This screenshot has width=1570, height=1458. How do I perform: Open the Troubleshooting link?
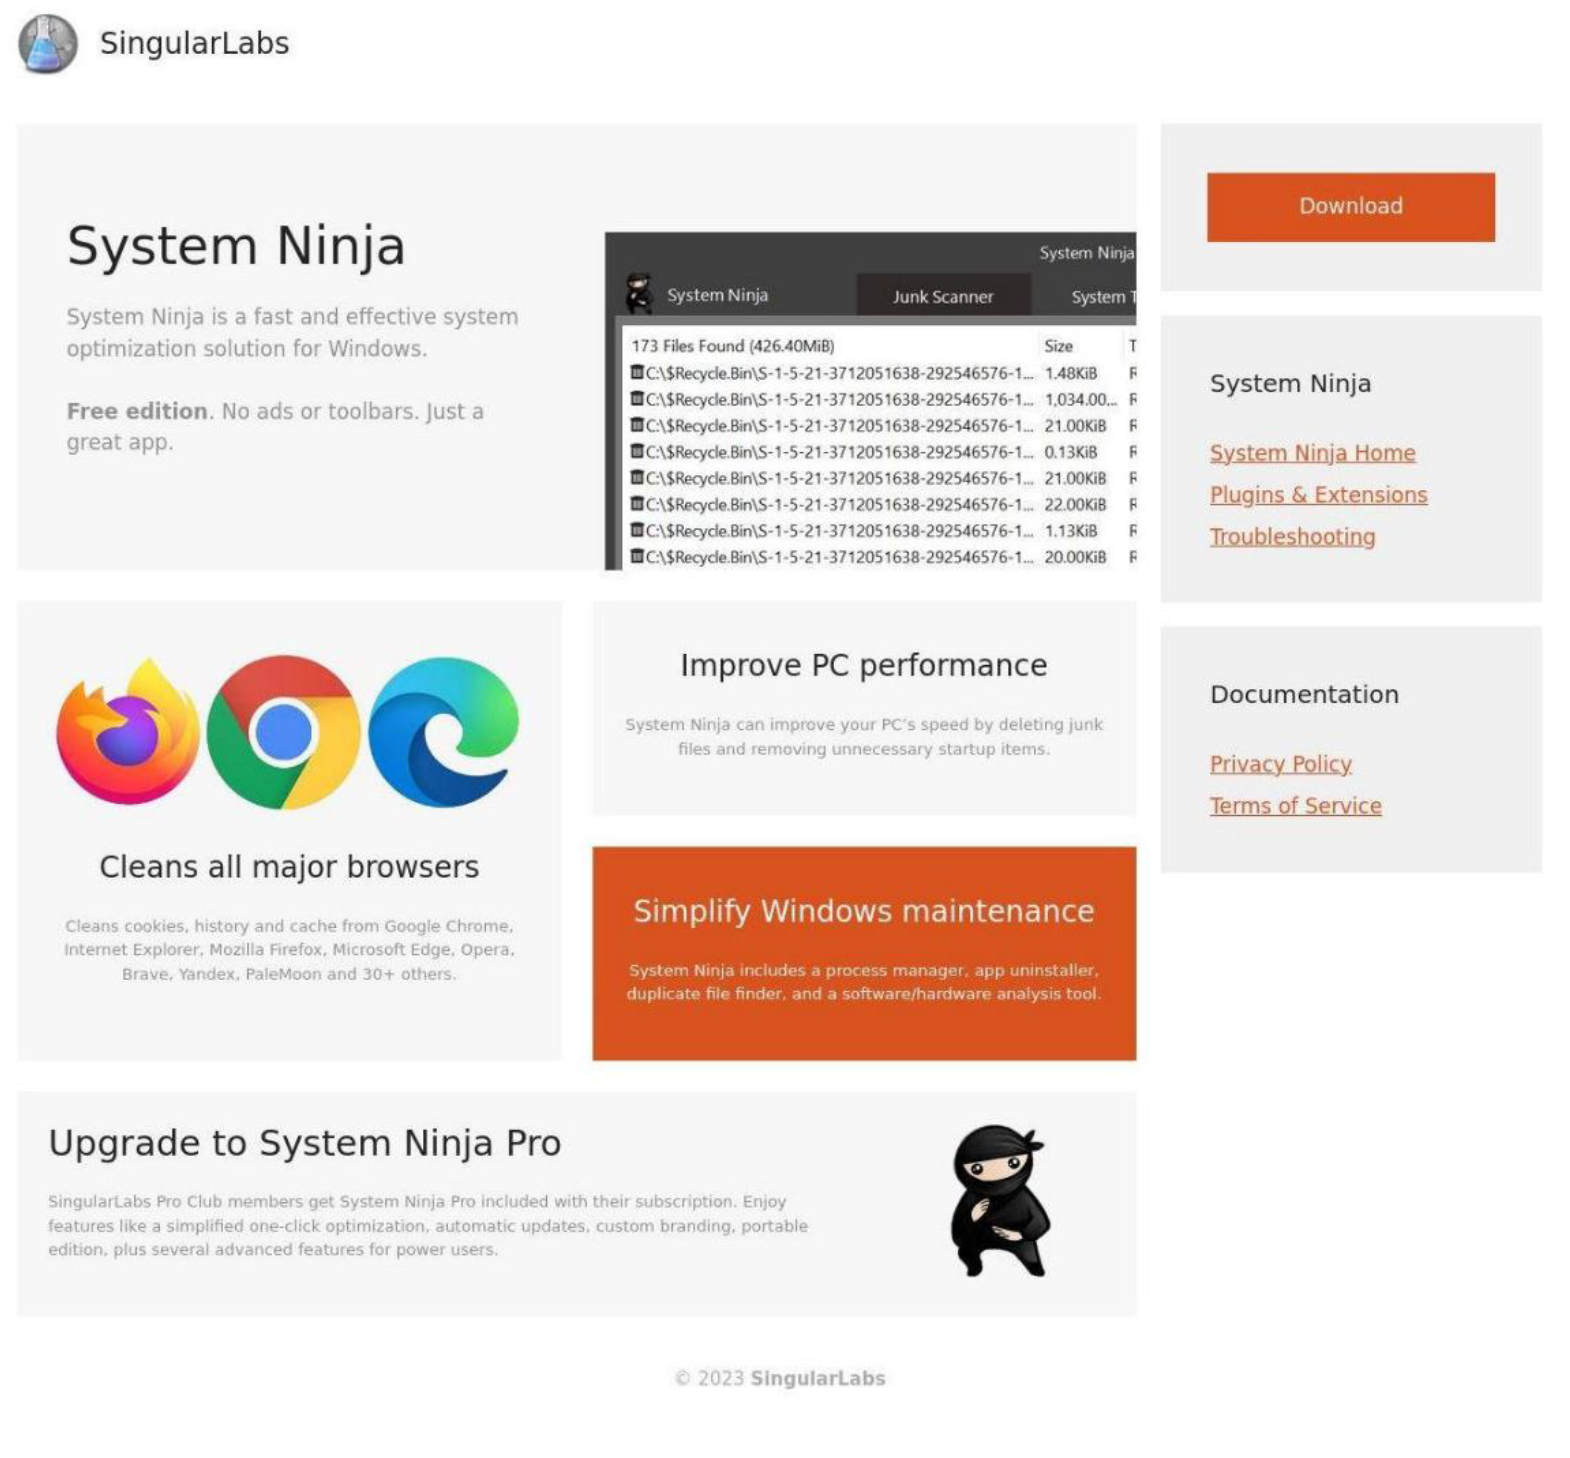coord(1292,537)
